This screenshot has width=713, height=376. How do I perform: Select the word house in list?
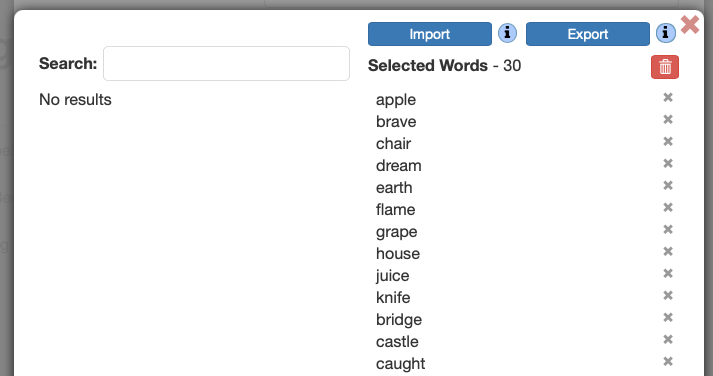397,254
